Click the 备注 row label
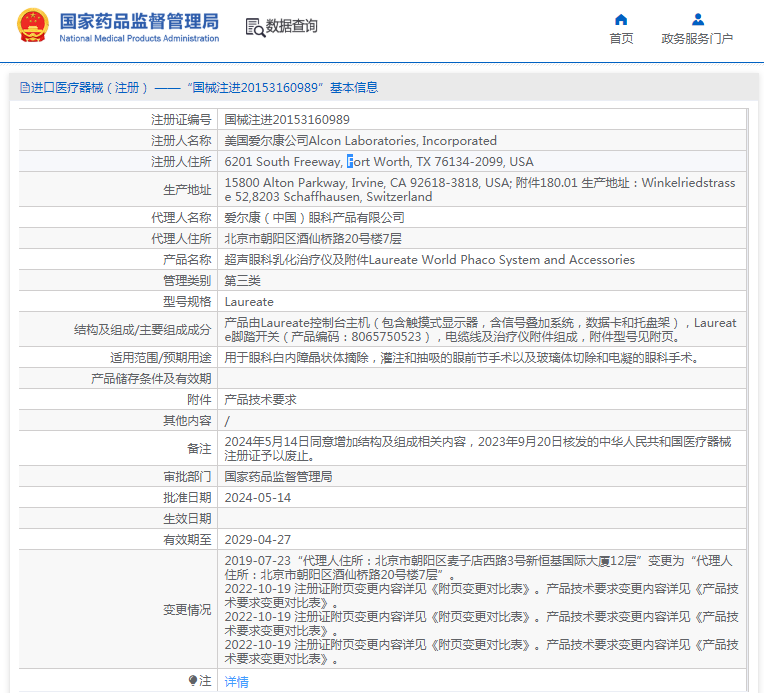The width and height of the screenshot is (764, 693). pyautogui.click(x=199, y=449)
